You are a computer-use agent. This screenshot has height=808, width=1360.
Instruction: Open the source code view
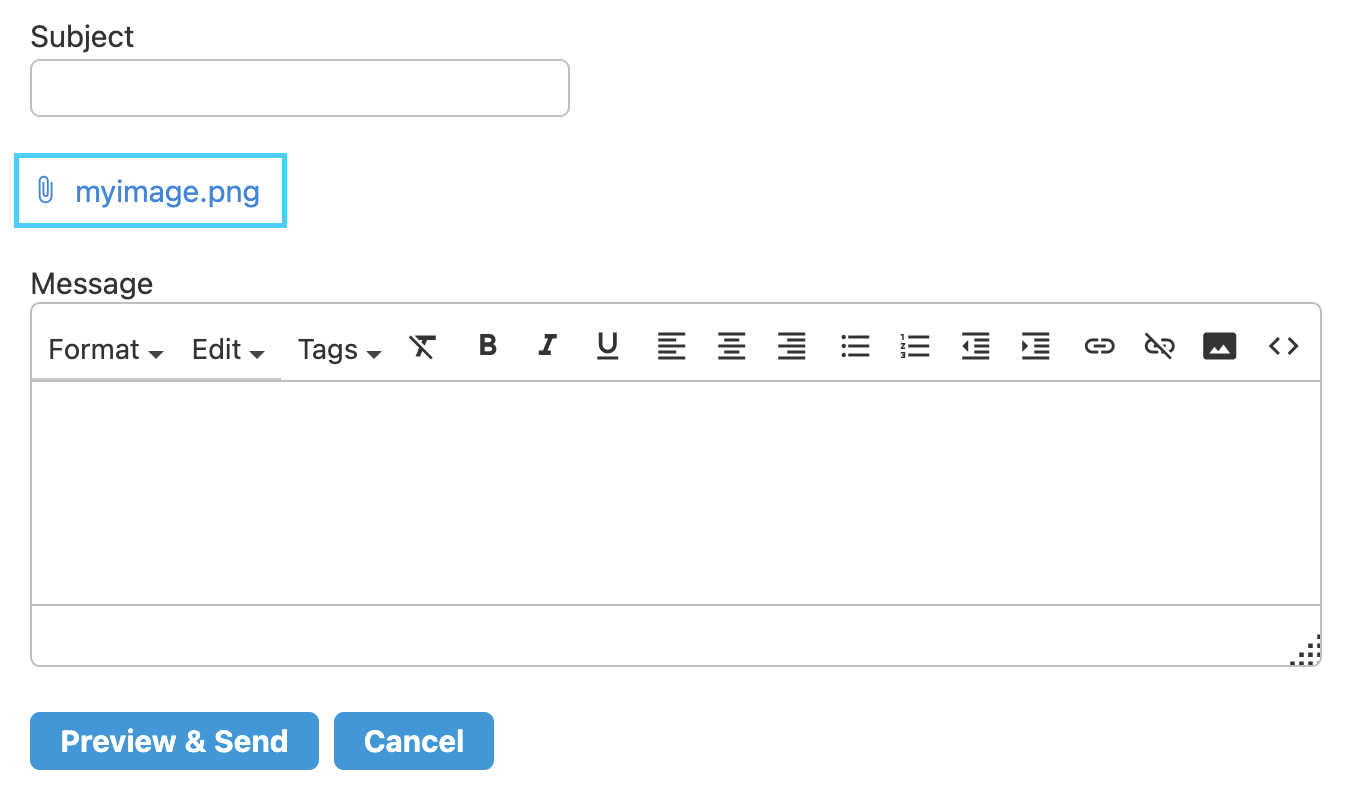pyautogui.click(x=1283, y=347)
